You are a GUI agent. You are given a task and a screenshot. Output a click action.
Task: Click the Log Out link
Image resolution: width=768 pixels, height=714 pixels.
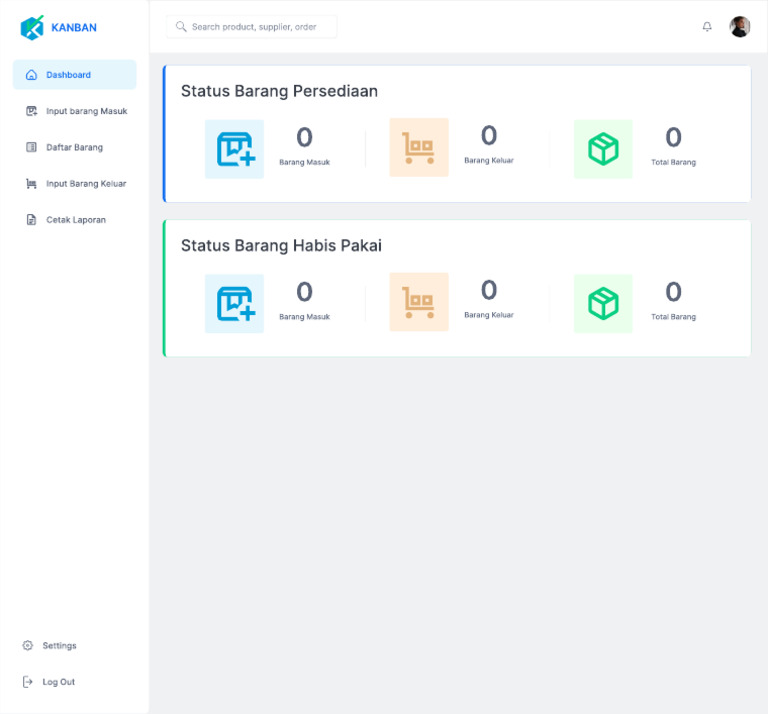tap(58, 682)
